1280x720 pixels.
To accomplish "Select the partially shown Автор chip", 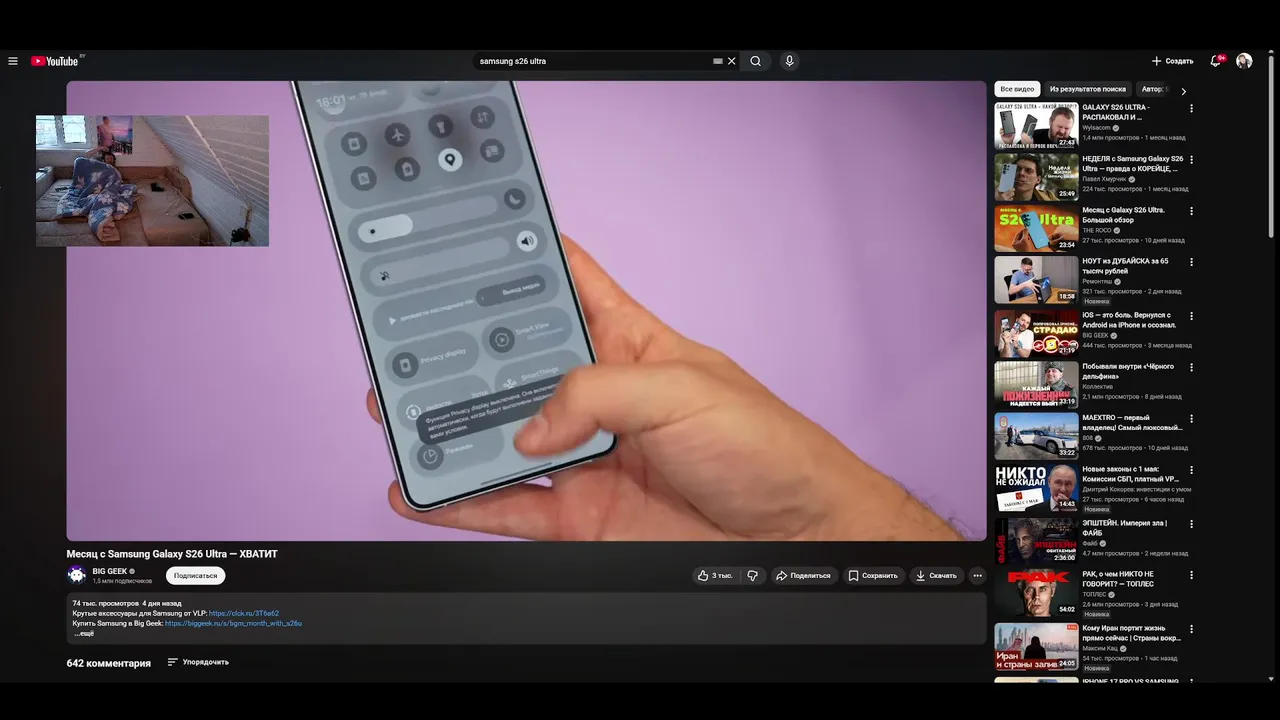I will pyautogui.click(x=1153, y=89).
